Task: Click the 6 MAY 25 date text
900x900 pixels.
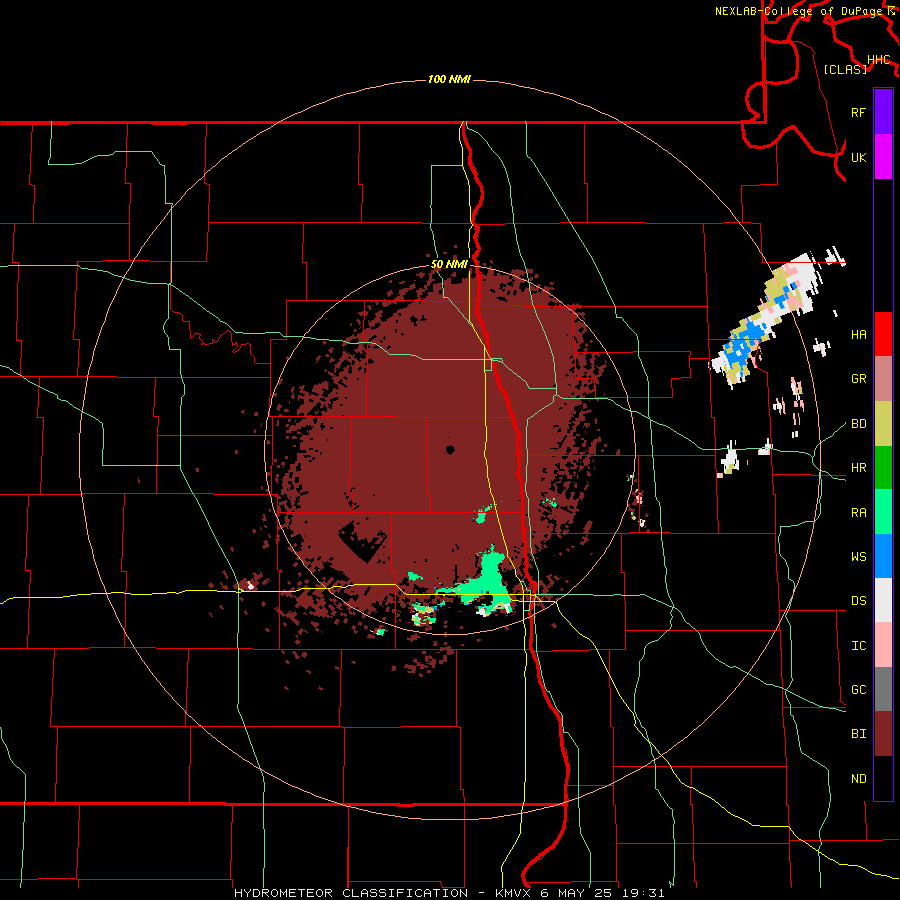Action: (574, 893)
